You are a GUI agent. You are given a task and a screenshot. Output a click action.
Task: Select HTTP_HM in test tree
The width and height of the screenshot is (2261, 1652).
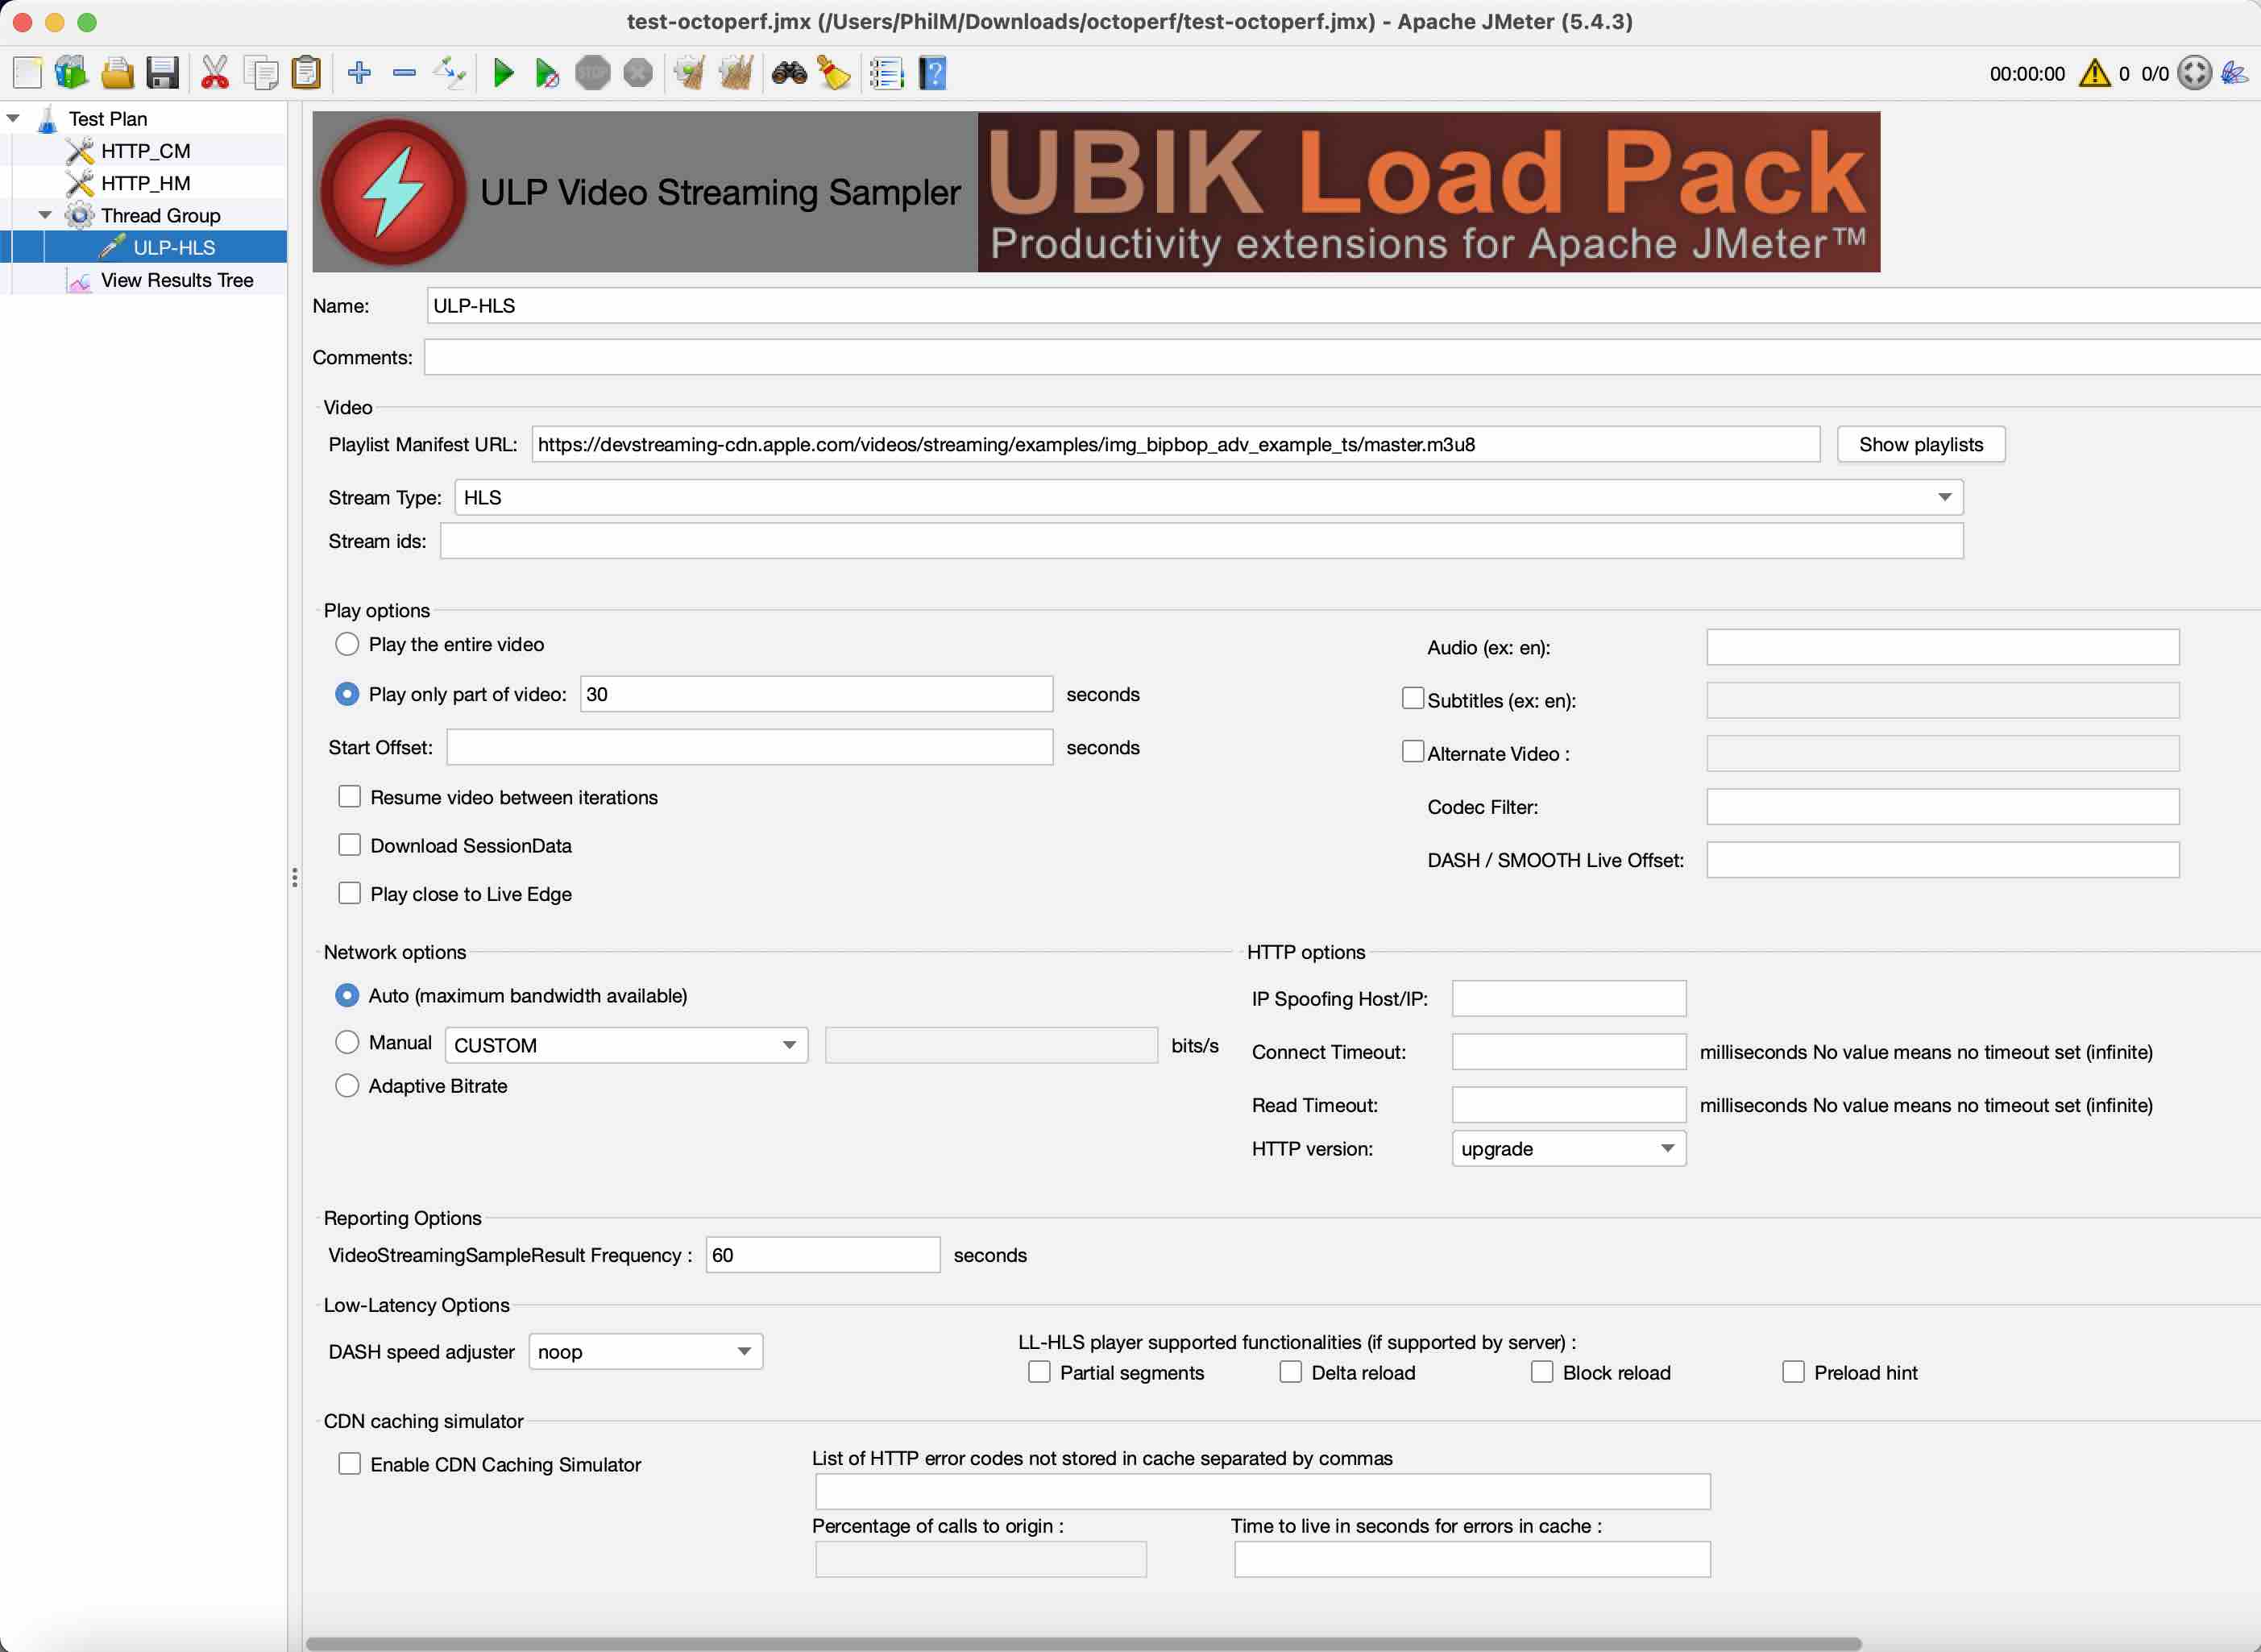145,183
